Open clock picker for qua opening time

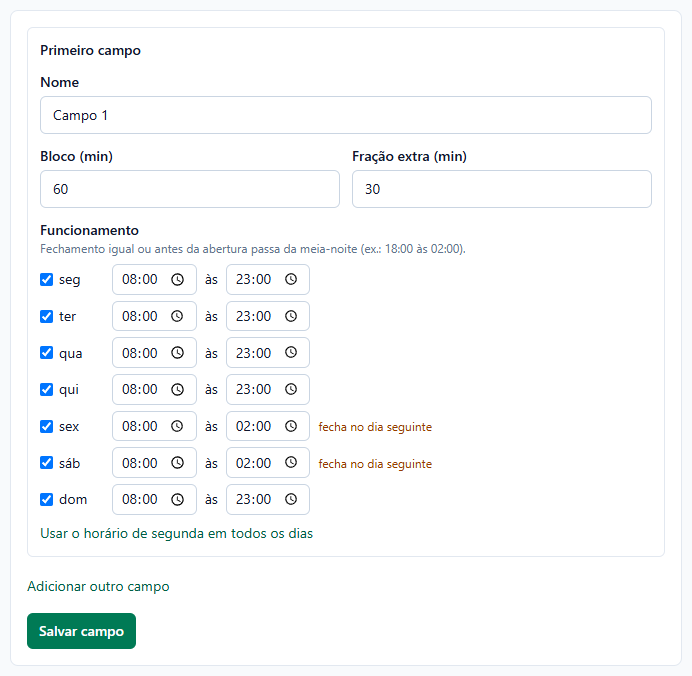coord(177,353)
